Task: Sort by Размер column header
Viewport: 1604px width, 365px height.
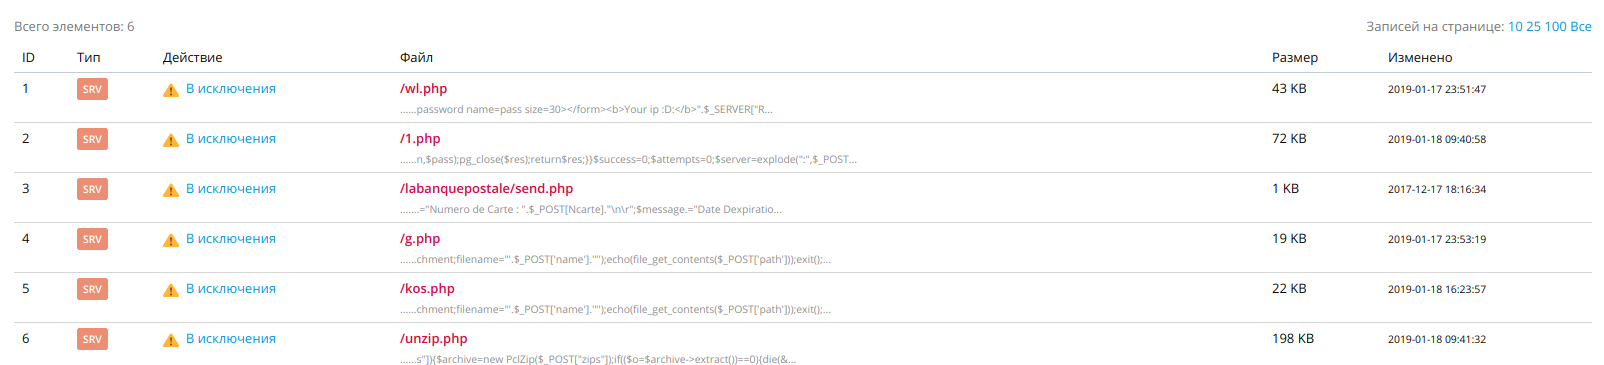Action: point(1295,58)
